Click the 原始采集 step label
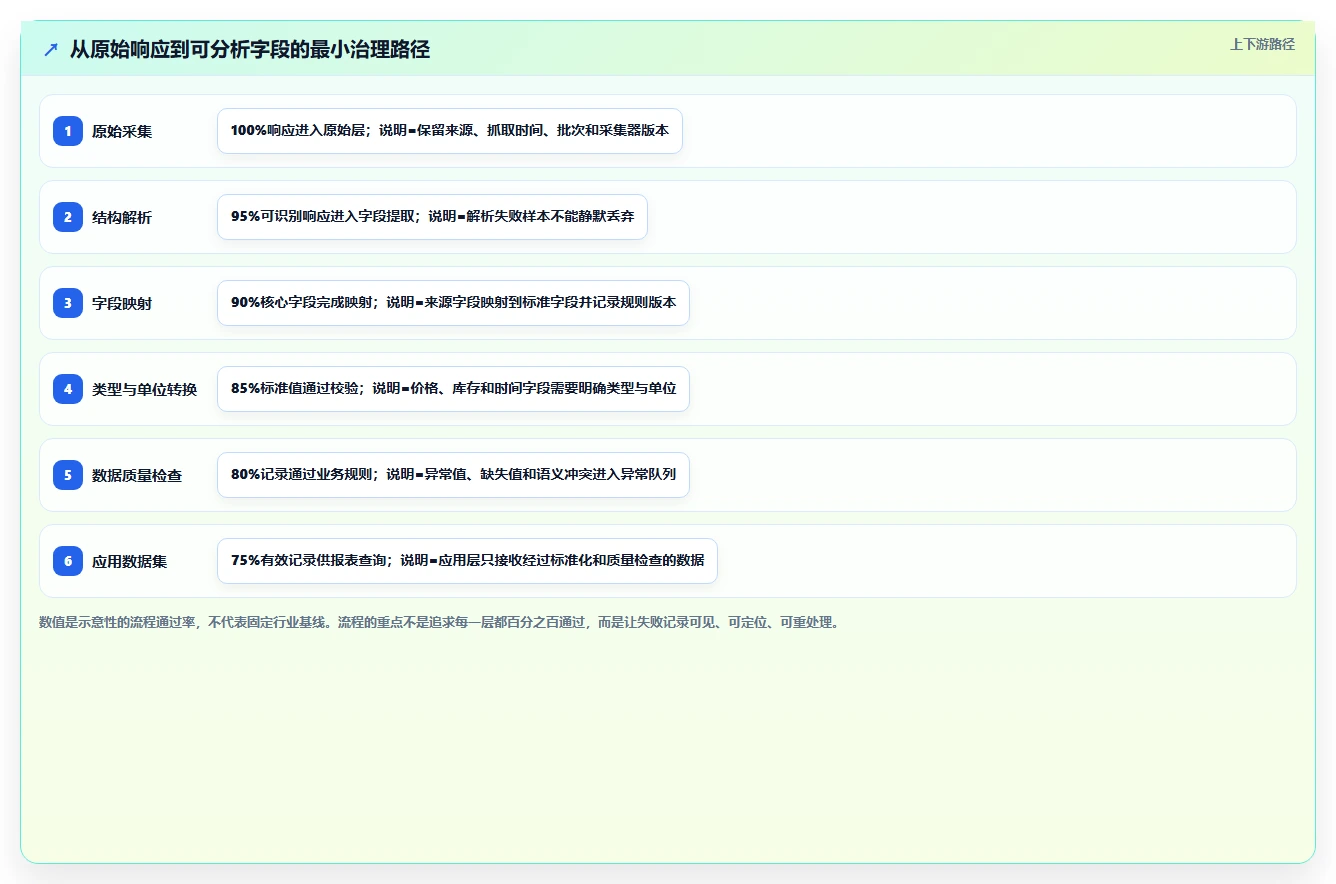The image size is (1336, 884). point(122,131)
